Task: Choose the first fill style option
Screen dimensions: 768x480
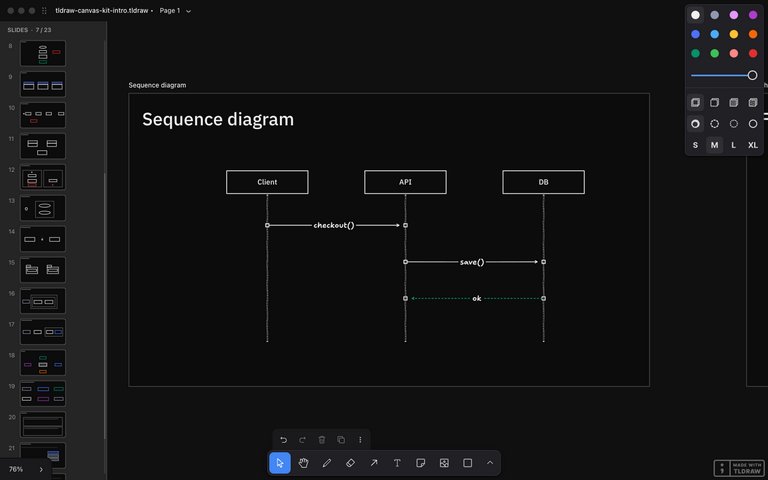Action: (695, 102)
